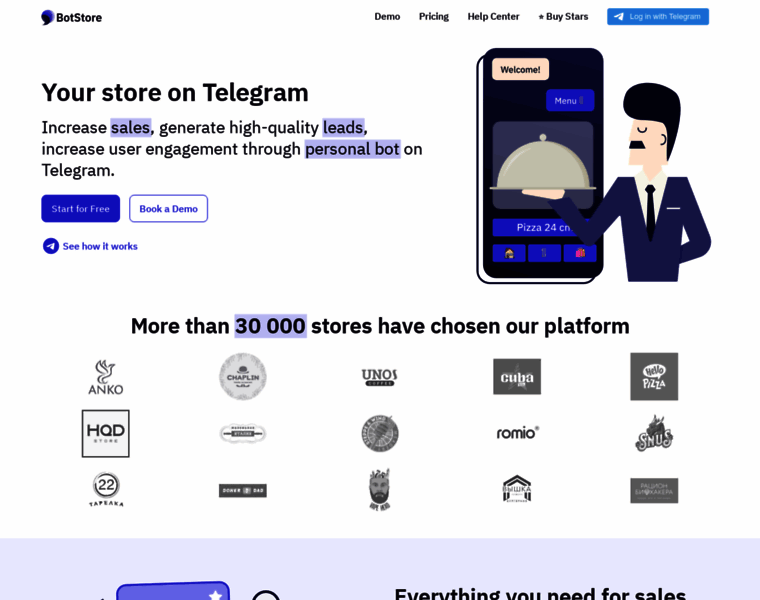Select the ANKO store logo
760x600 pixels.
[x=106, y=377]
